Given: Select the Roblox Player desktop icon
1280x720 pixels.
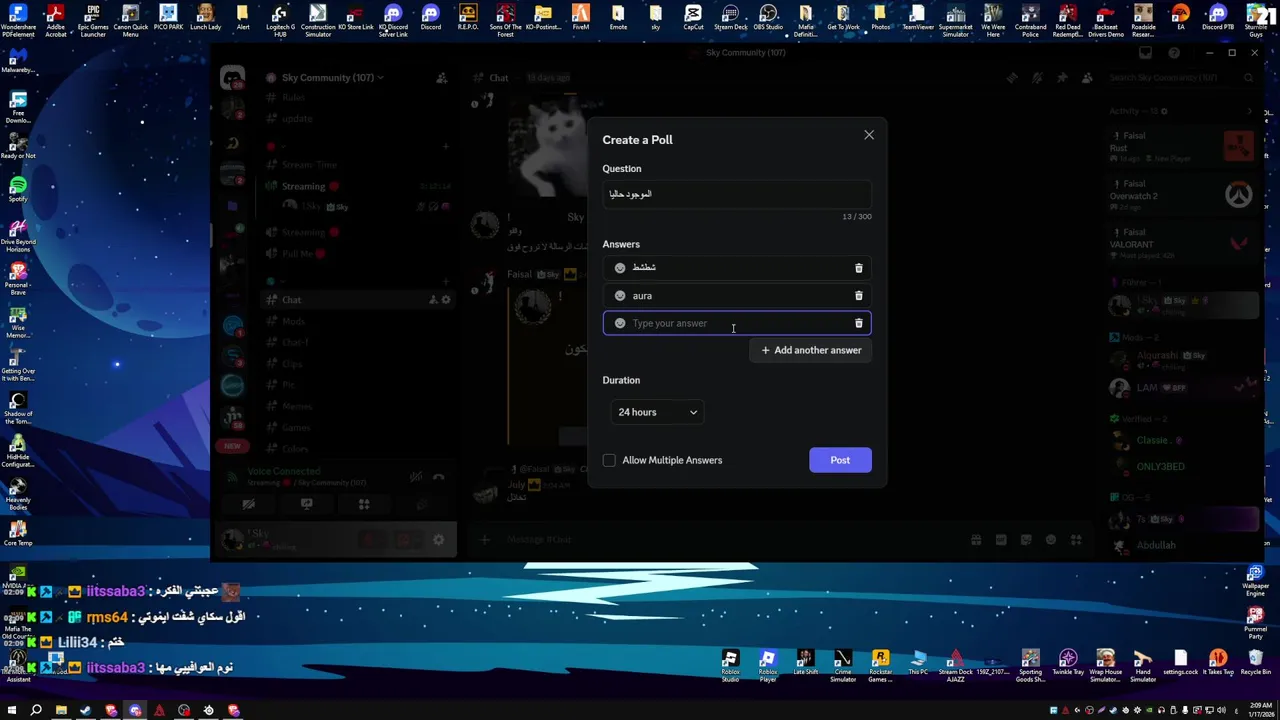Looking at the screenshot, I should pos(768,665).
